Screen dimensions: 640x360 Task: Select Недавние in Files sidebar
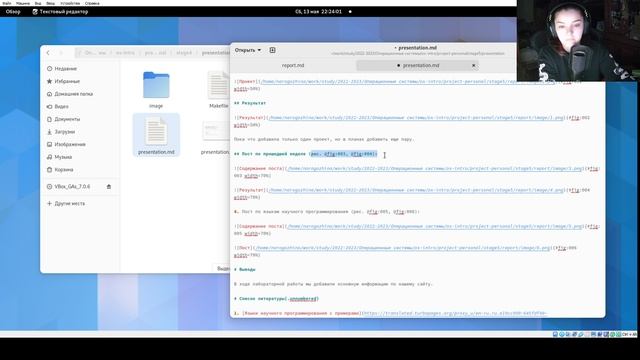click(x=80, y=69)
